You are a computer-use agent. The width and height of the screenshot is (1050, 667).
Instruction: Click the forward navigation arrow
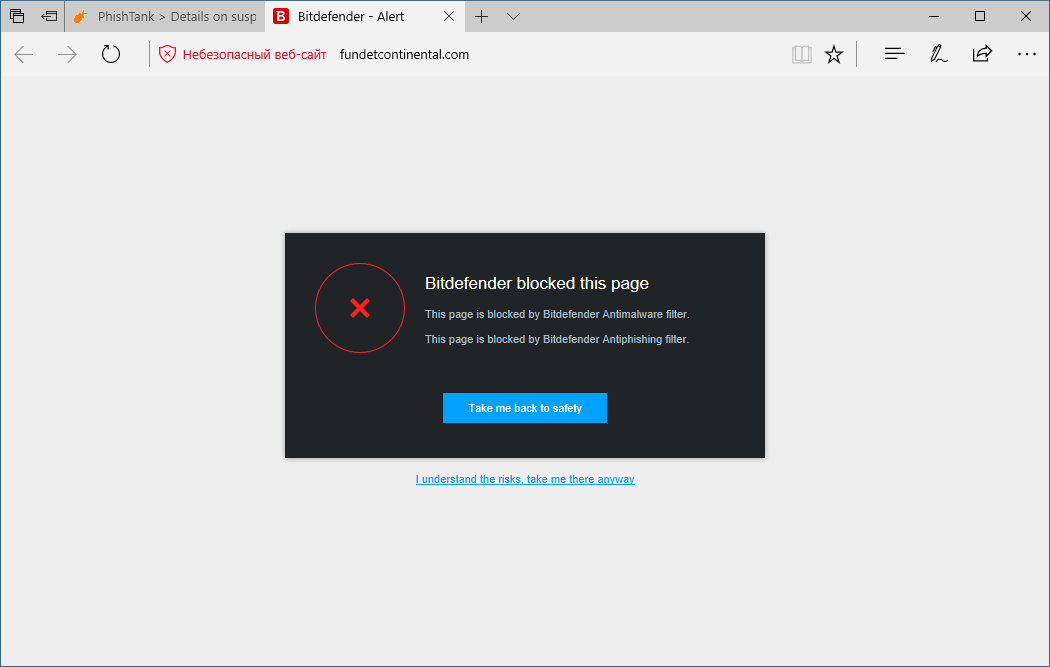tap(66, 54)
